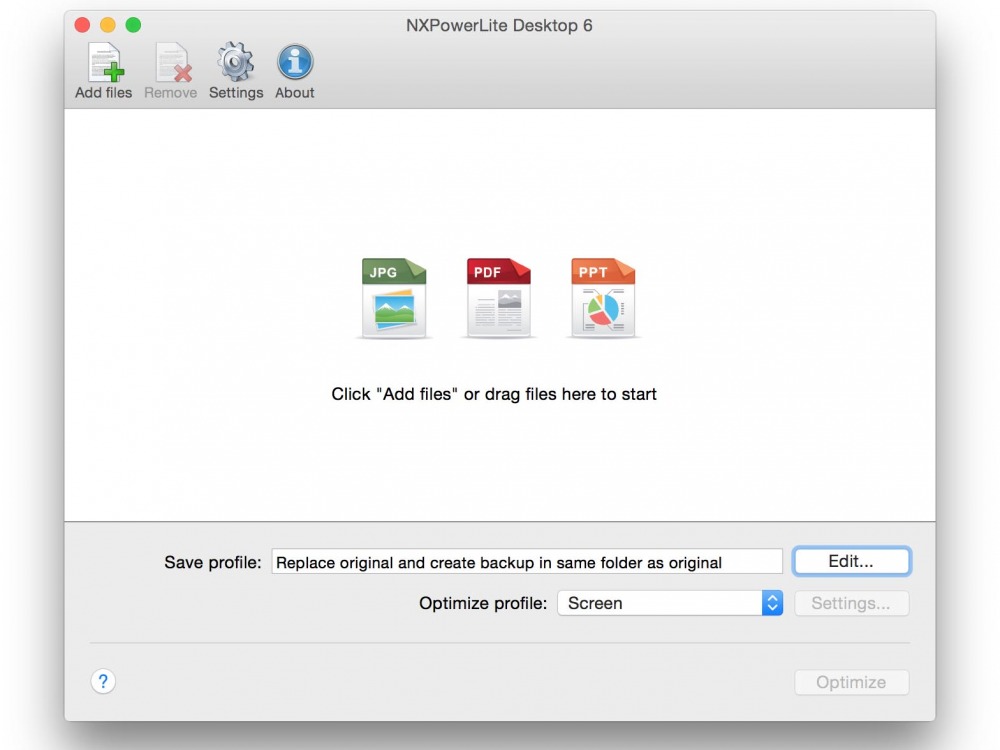Zoom the window using the green button
The width and height of the screenshot is (1000, 750).
(133, 25)
